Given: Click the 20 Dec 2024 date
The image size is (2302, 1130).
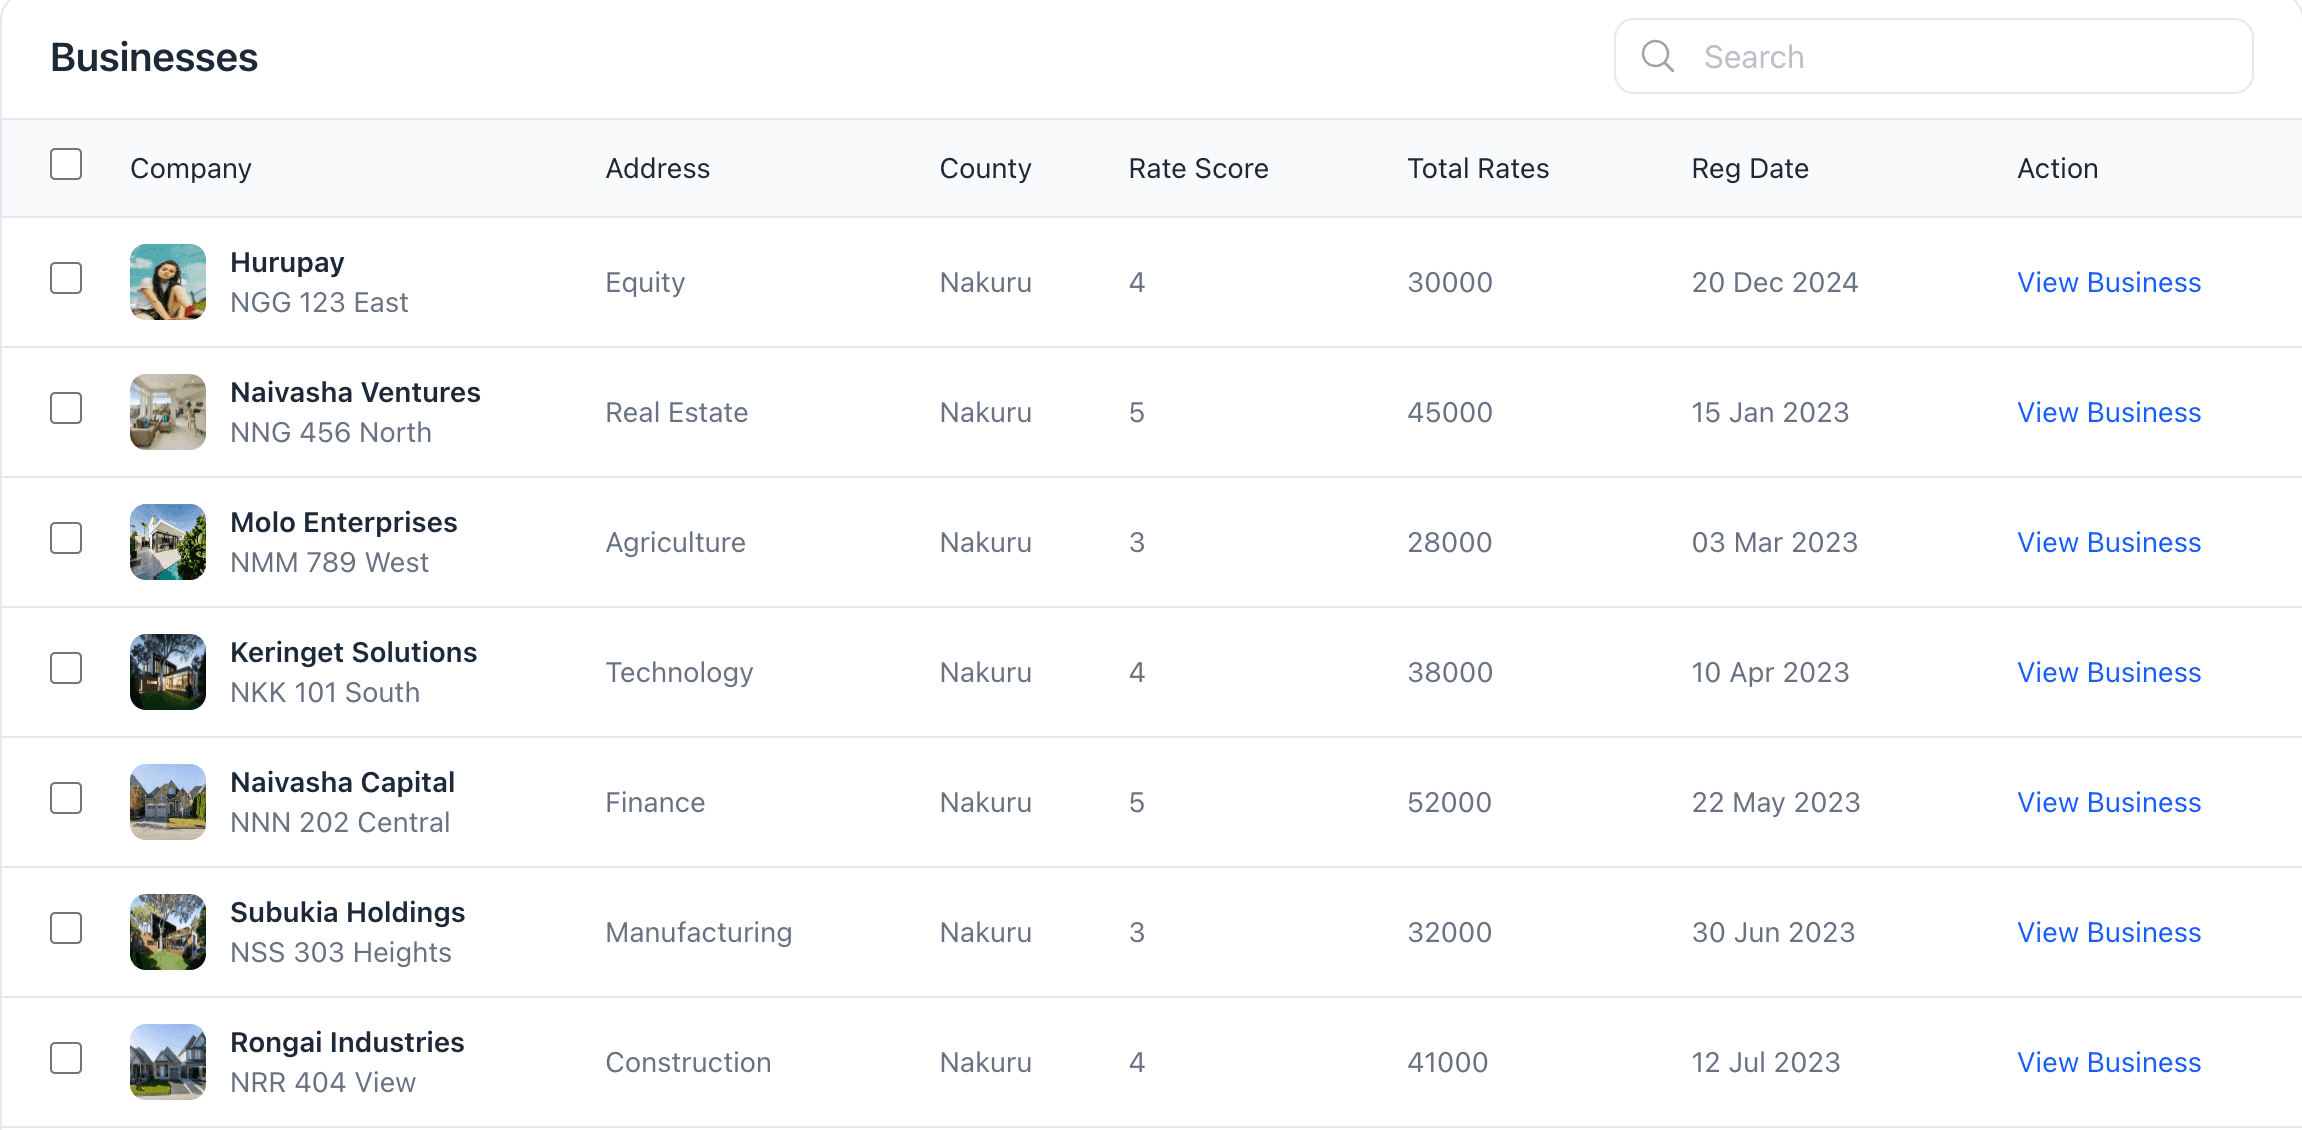Looking at the screenshot, I should [1775, 282].
